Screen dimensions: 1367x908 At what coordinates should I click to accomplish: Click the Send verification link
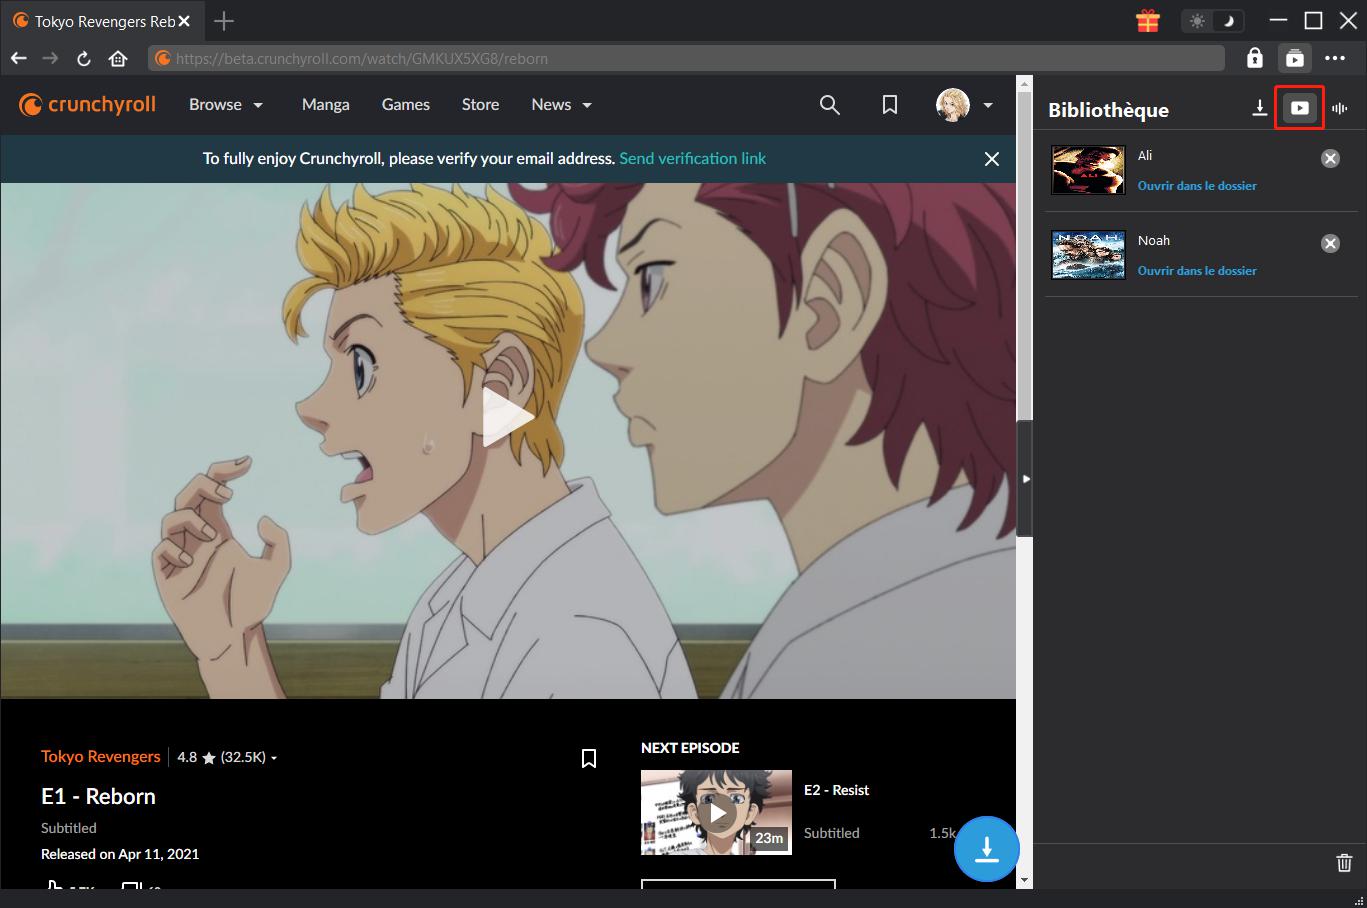692,158
